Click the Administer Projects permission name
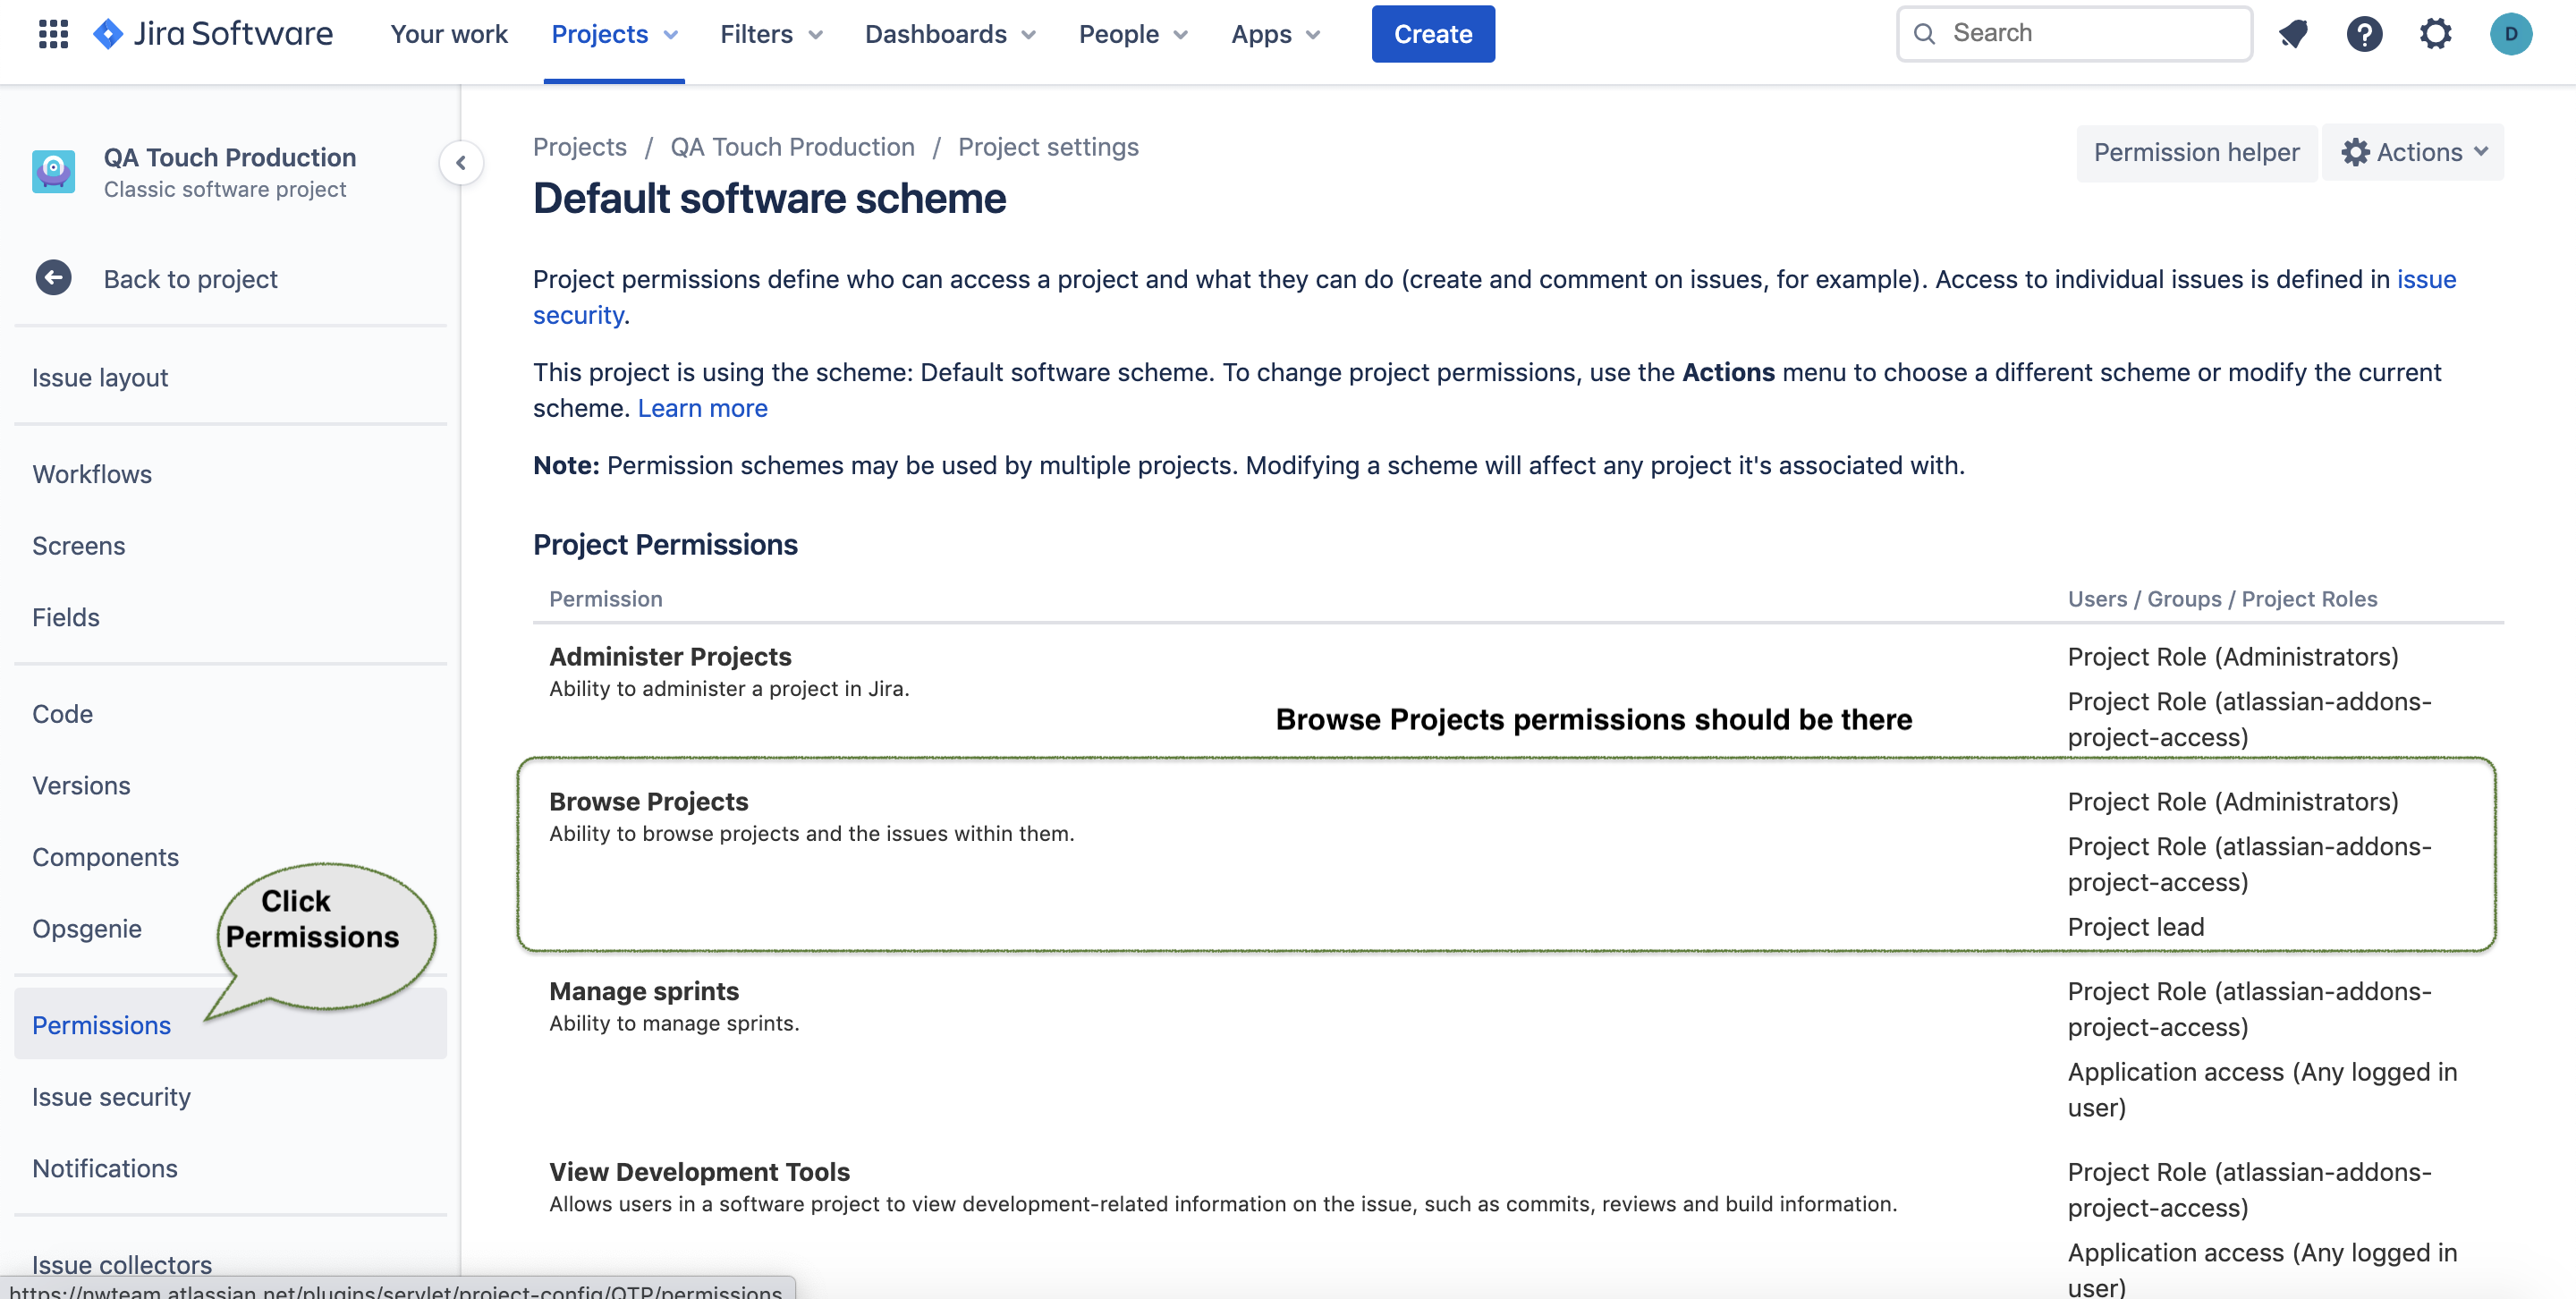 click(x=670, y=656)
